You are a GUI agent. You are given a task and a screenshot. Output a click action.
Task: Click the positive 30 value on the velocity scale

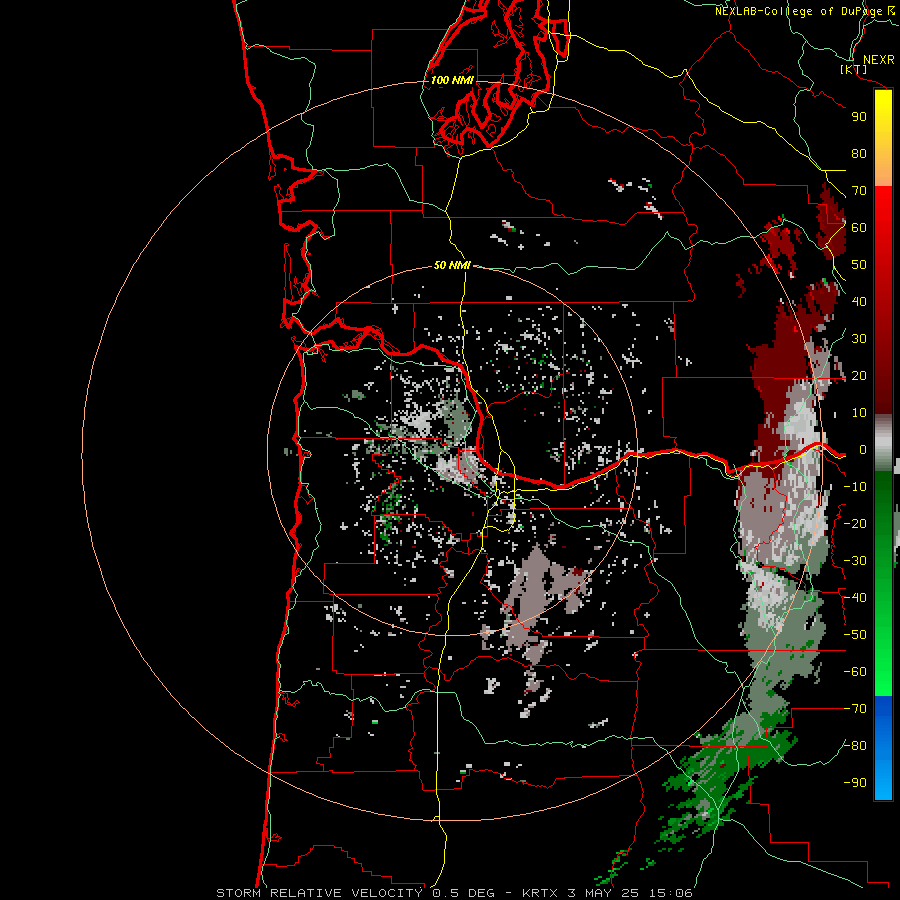point(859,339)
